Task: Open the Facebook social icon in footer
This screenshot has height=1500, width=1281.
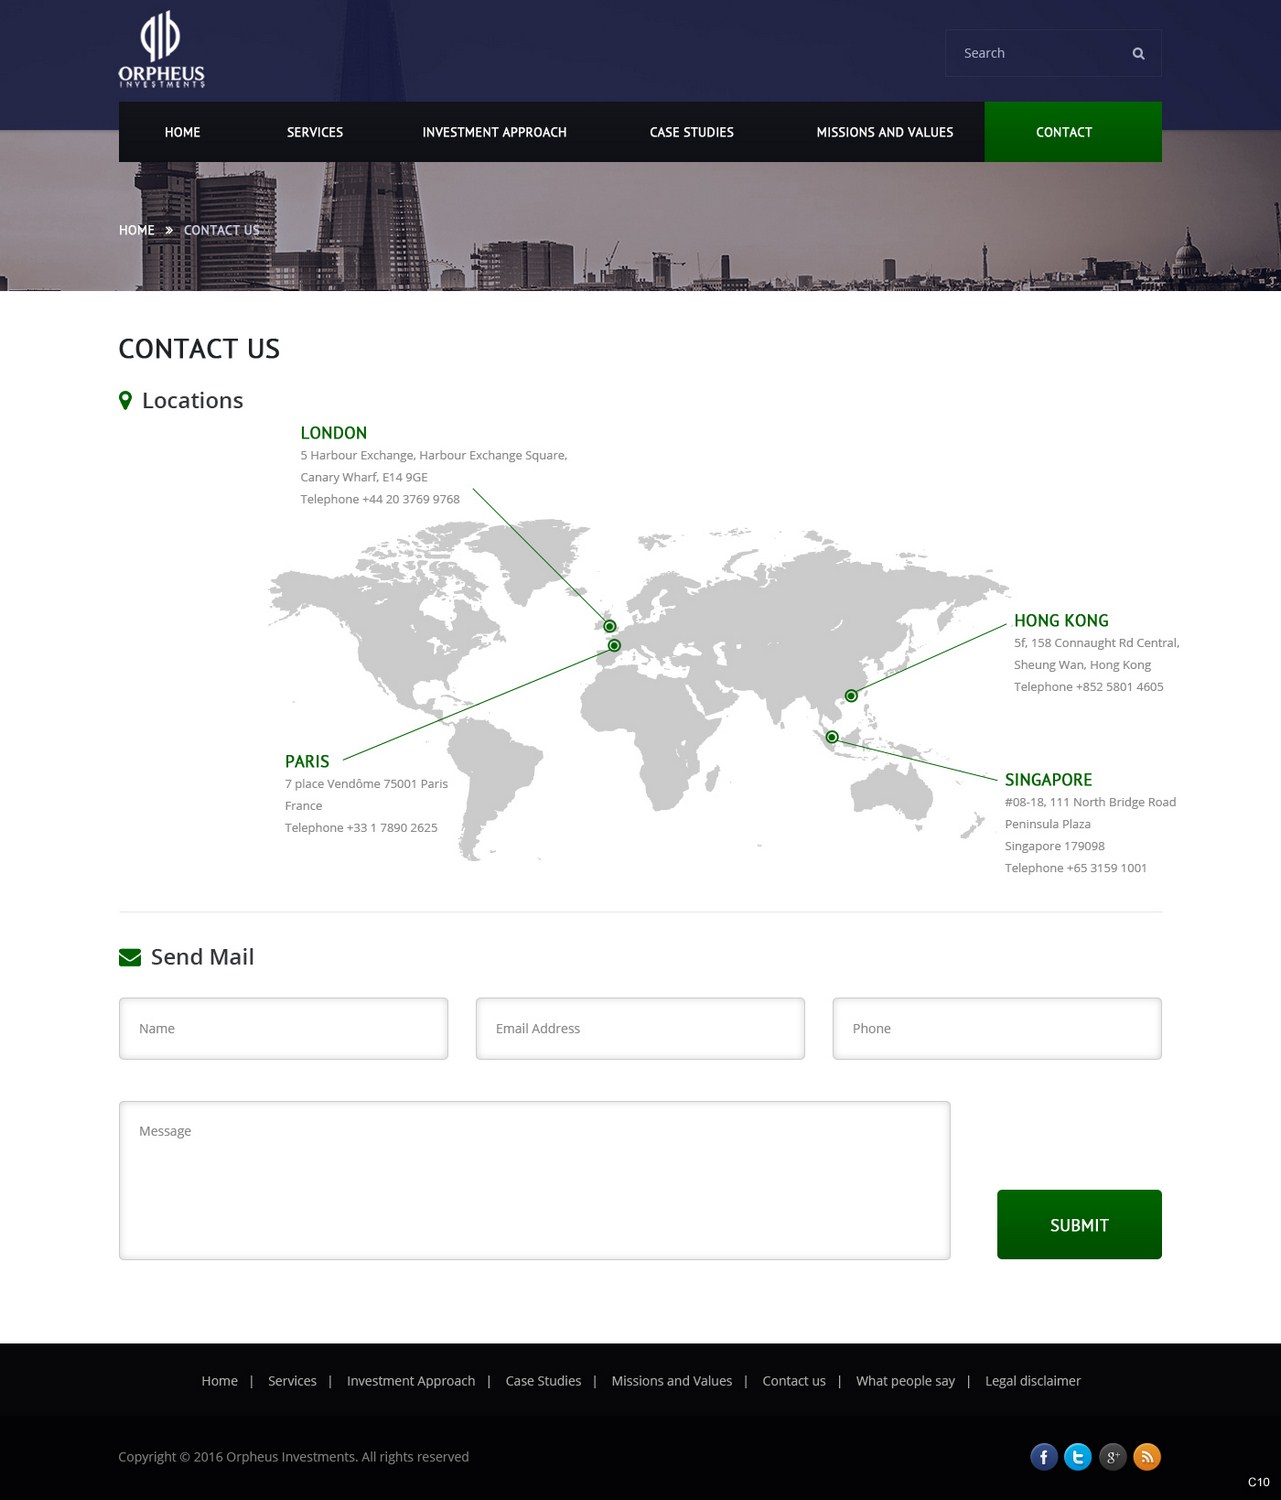Action: [x=1043, y=1457]
